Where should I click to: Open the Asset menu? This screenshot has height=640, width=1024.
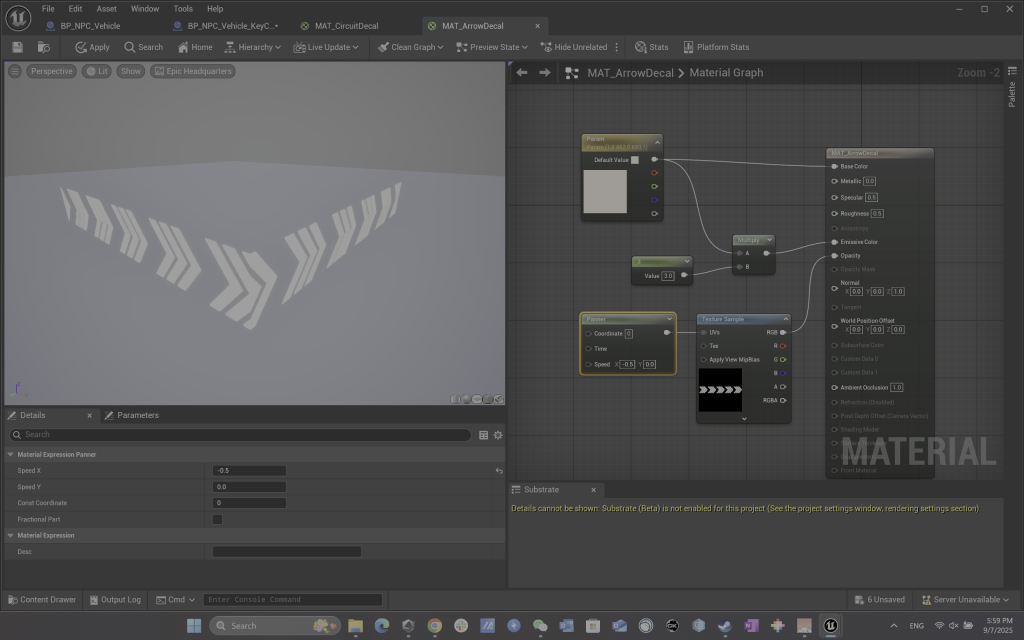tap(106, 8)
